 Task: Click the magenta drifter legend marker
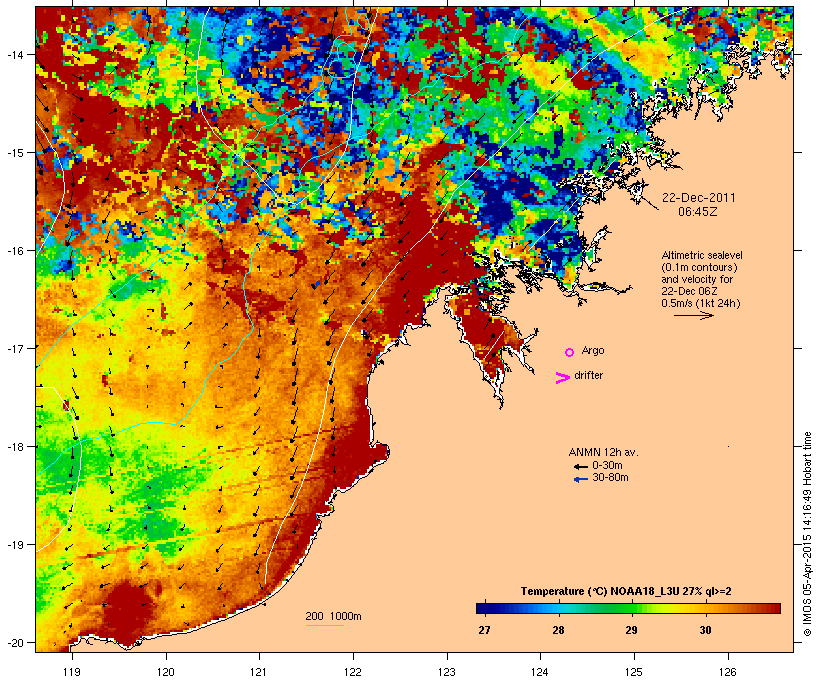point(563,378)
